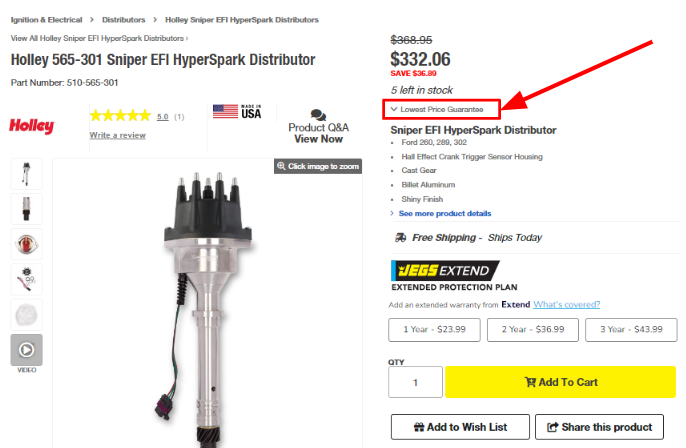Go to Ignition & Electrical breadcrumb
686x448 pixels.
46,19
